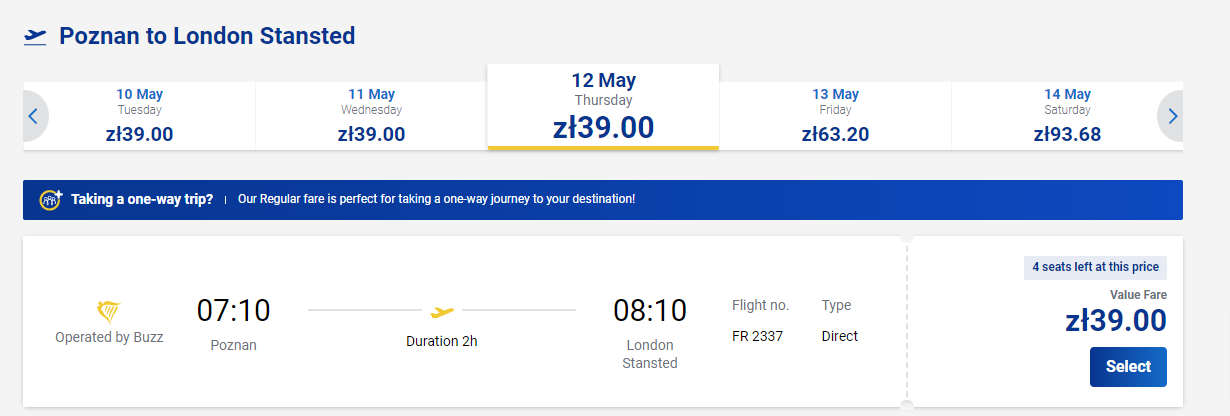This screenshot has height=416, width=1230.
Task: Click the yellow plane icon above Duration 2h
Action: [x=442, y=311]
